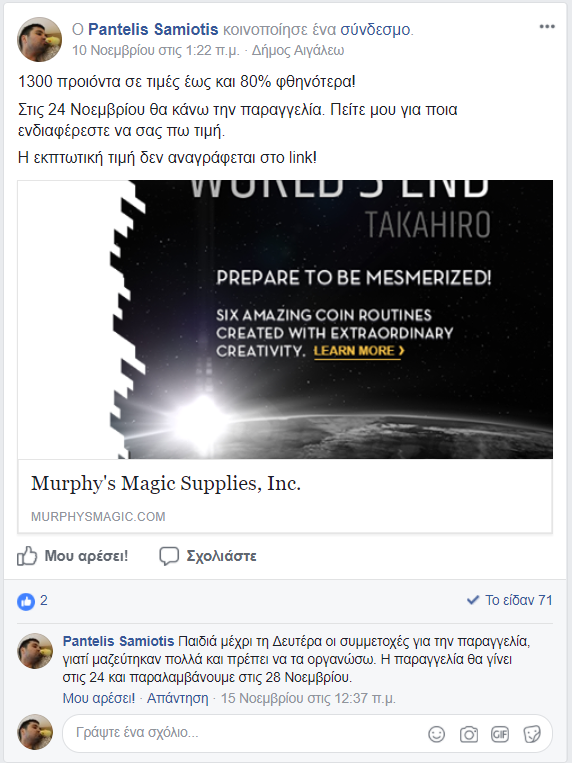The image size is (572, 763).
Task: Click commenter's avatar next to the comment
Action: click(35, 651)
